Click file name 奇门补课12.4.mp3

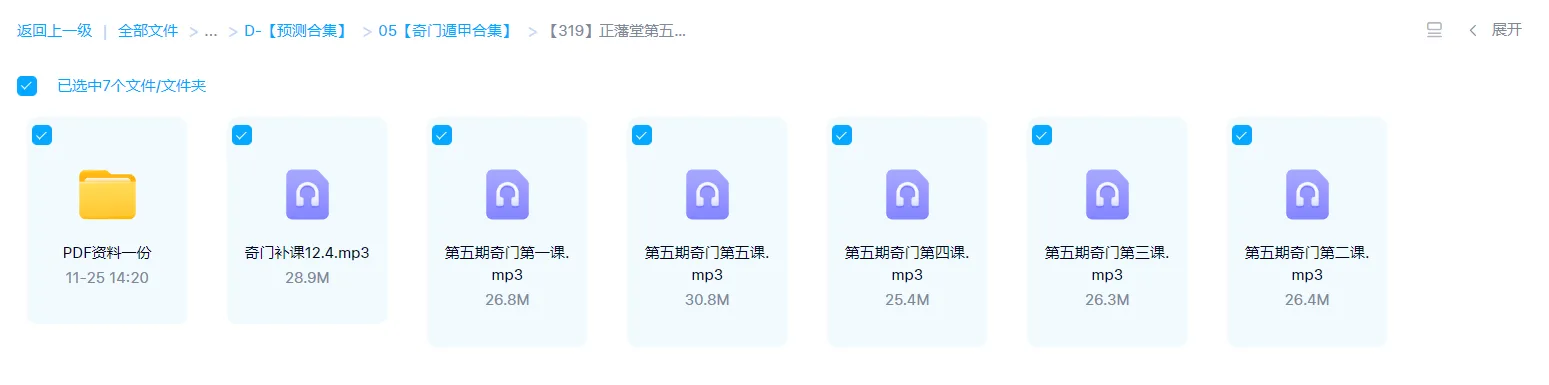(307, 253)
